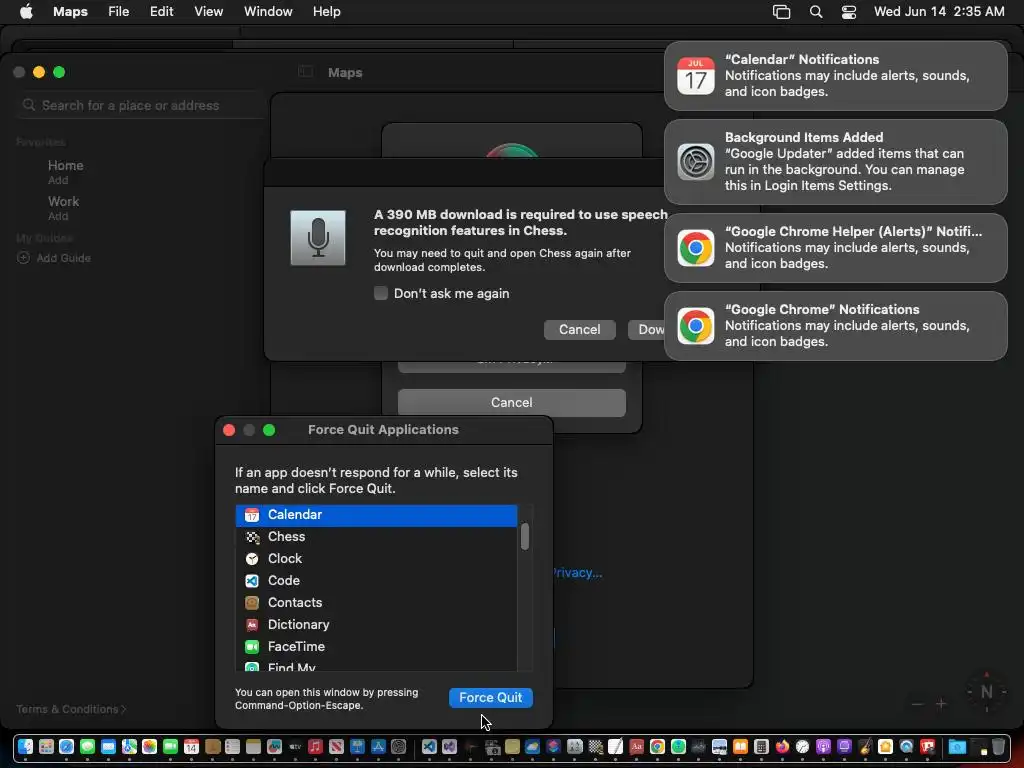The height and width of the screenshot is (768, 1024).
Task: Select Contacts in Force Quit list
Action: [376, 603]
